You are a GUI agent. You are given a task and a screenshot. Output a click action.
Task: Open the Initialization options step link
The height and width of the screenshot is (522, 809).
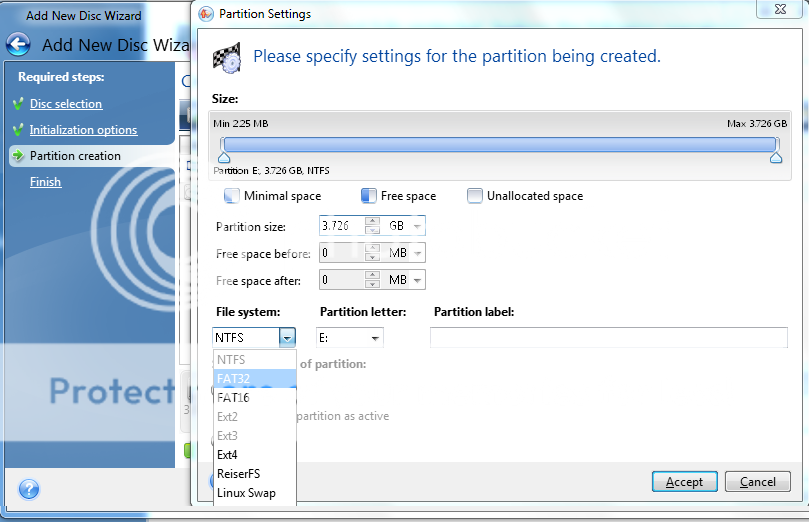pyautogui.click(x=83, y=130)
